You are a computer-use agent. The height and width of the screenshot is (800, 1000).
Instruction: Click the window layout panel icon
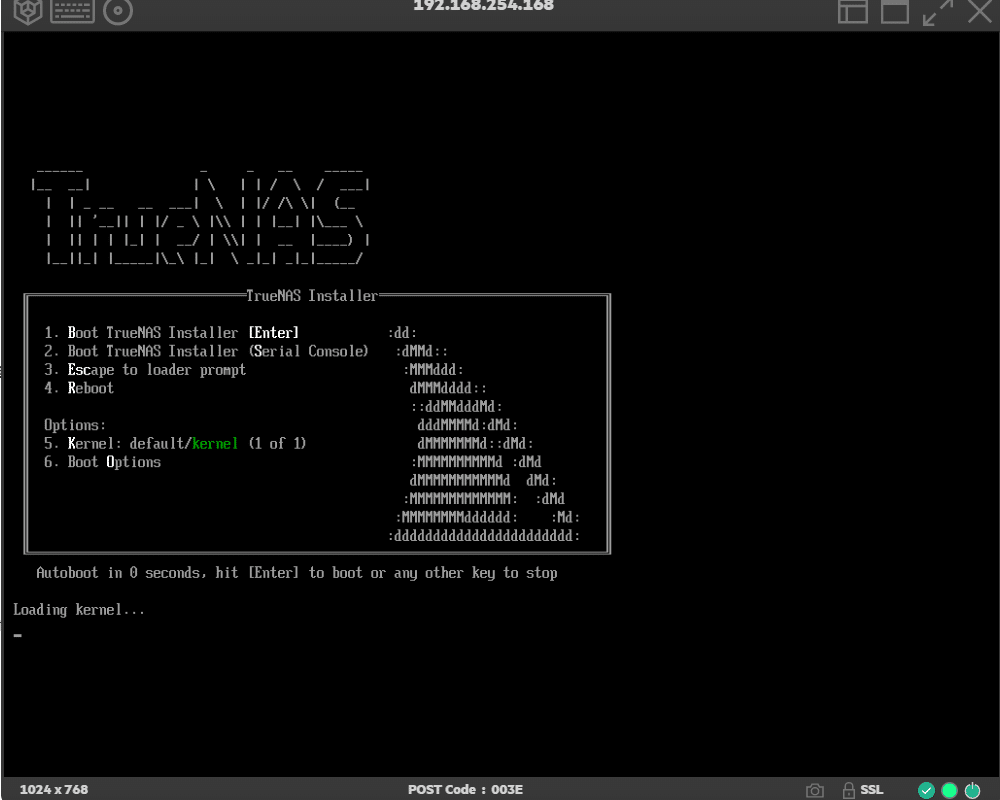[853, 11]
